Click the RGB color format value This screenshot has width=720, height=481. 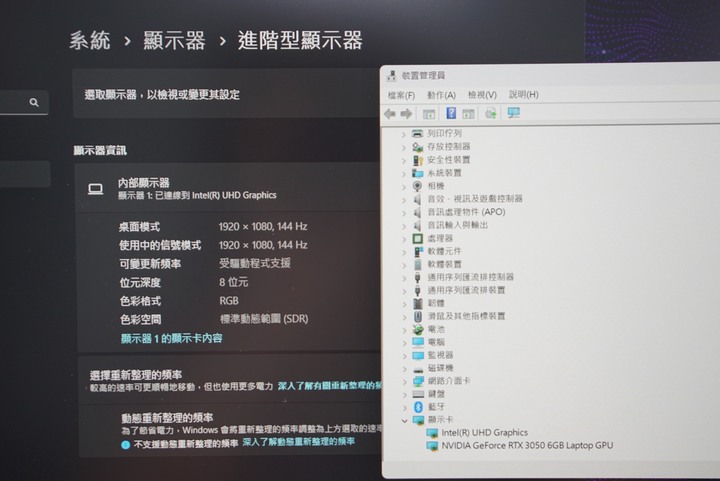tap(229, 301)
